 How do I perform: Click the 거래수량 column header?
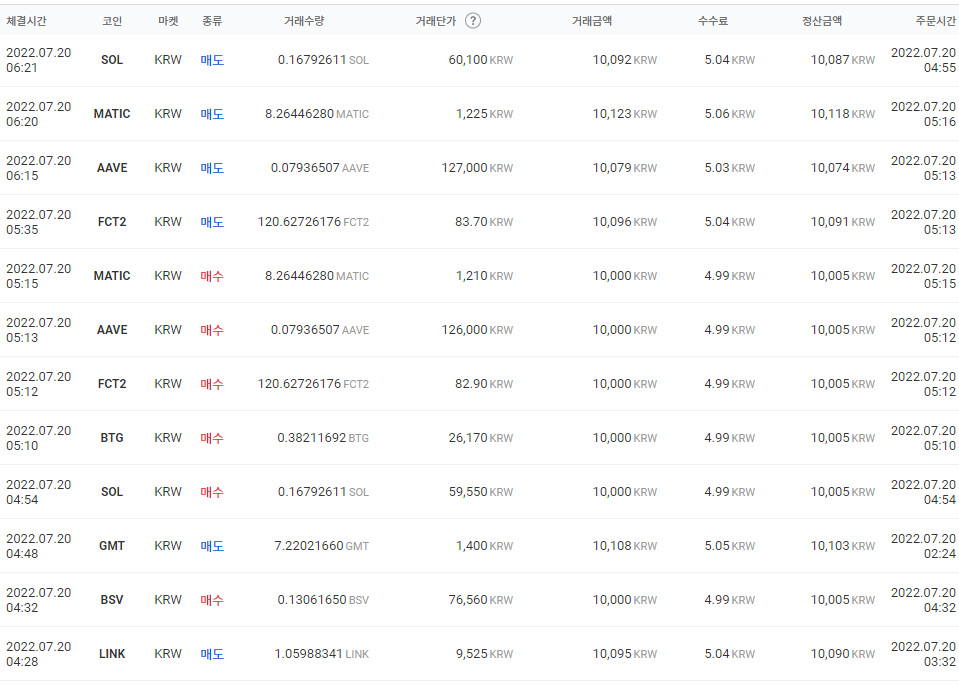(304, 21)
